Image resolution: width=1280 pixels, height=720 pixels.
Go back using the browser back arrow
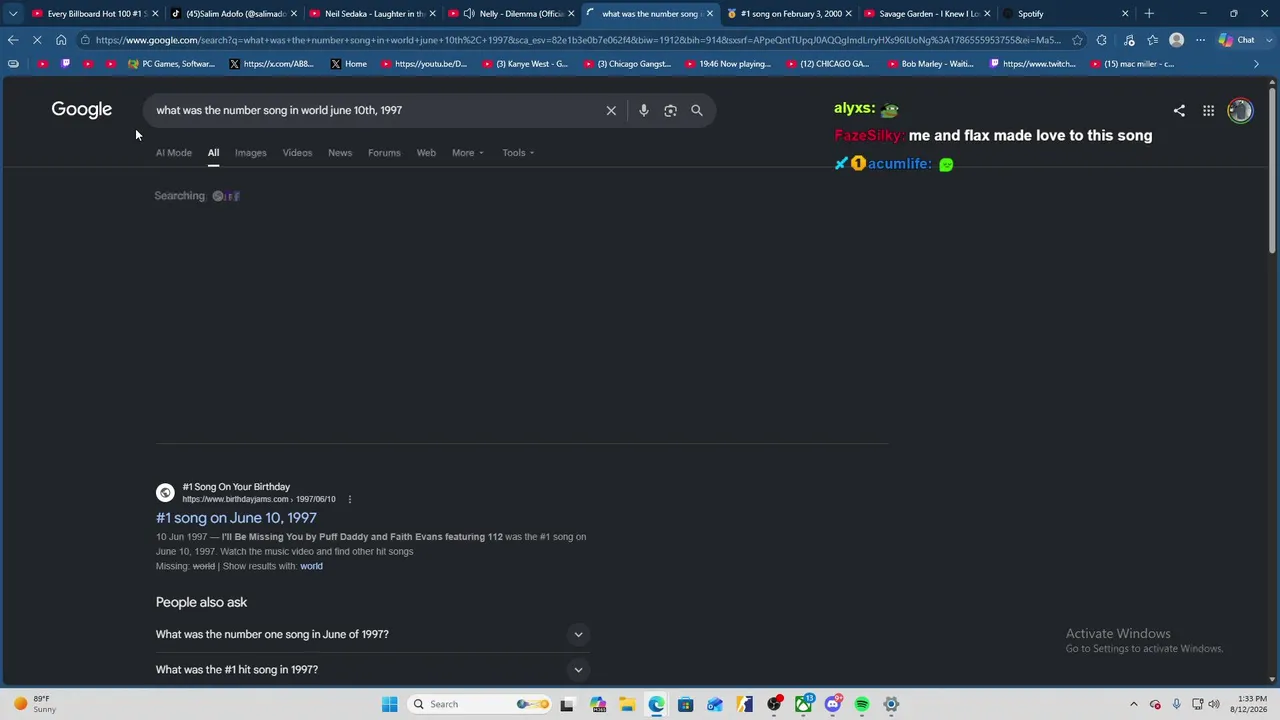[x=13, y=40]
